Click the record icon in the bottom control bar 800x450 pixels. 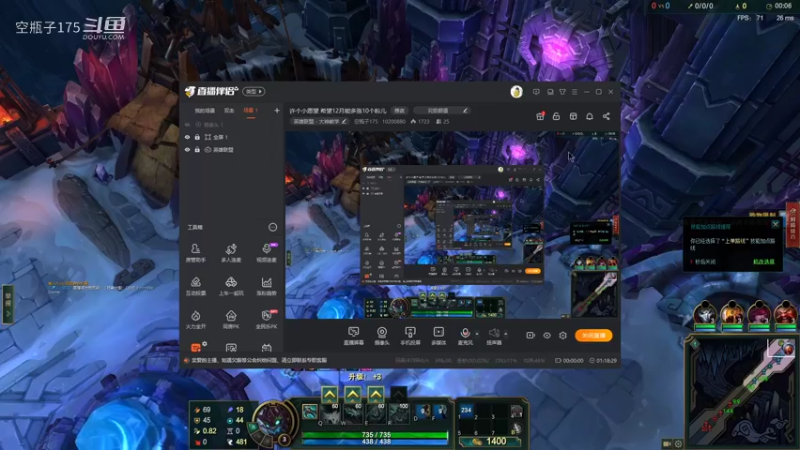coord(531,335)
